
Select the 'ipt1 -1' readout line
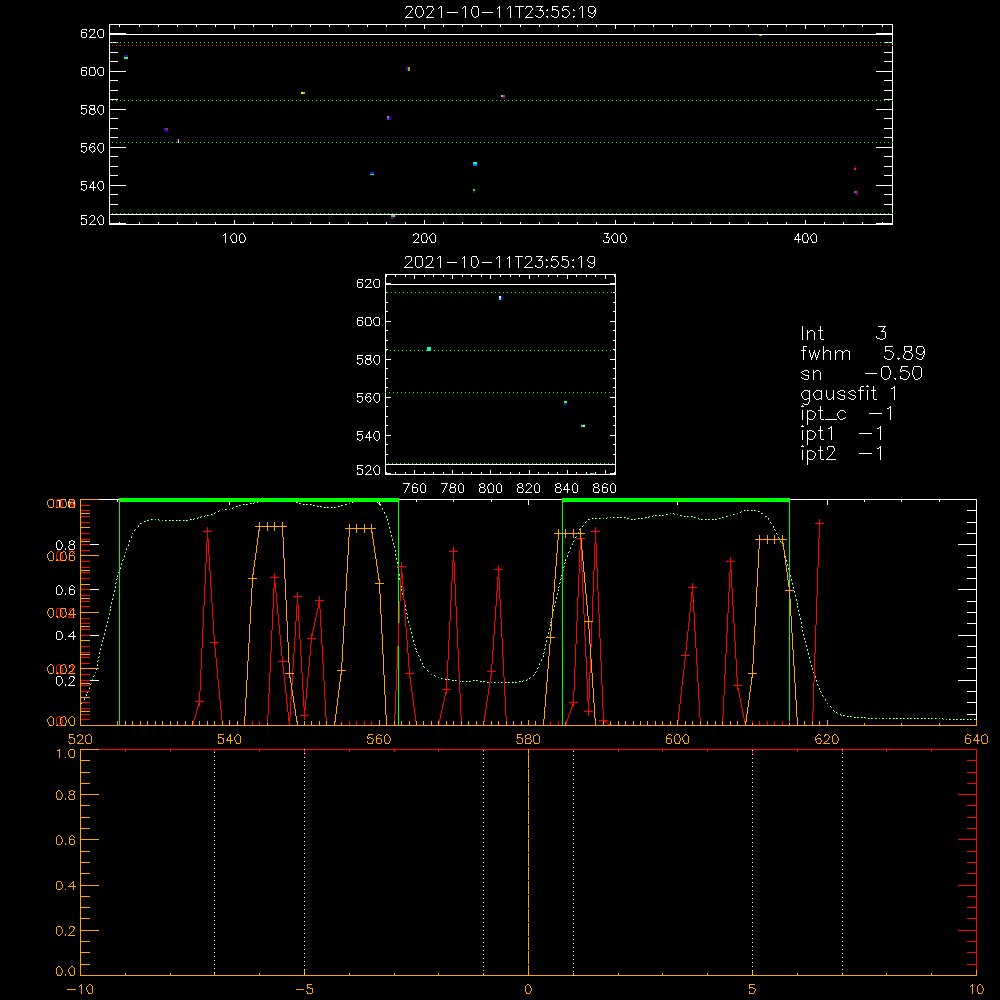pos(842,434)
